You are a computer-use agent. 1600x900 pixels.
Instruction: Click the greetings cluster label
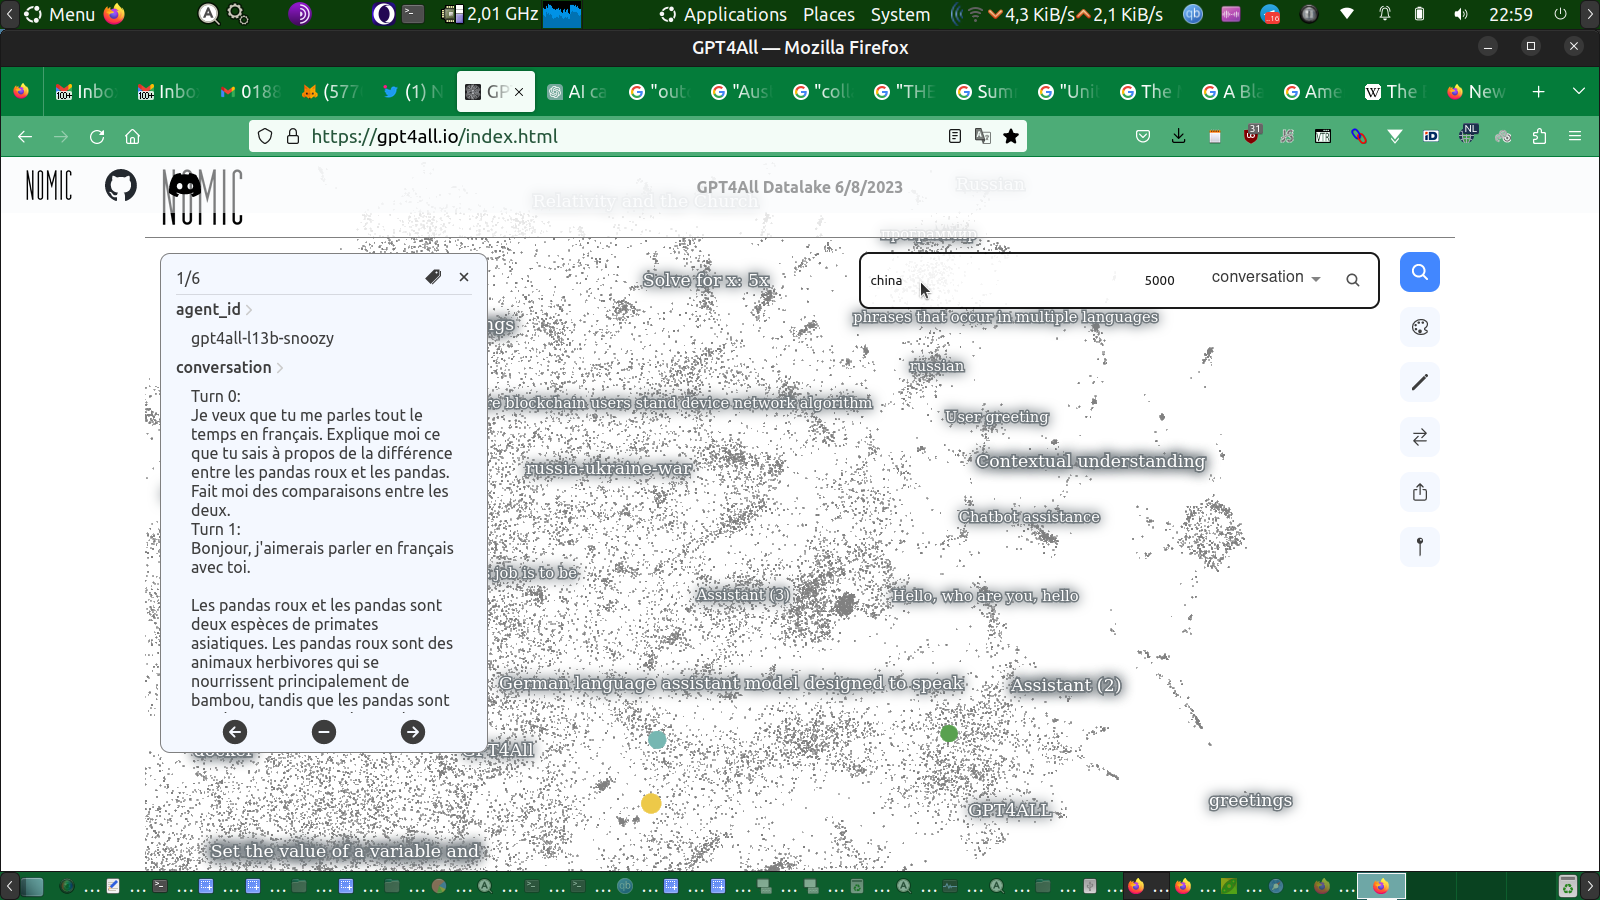(1250, 800)
